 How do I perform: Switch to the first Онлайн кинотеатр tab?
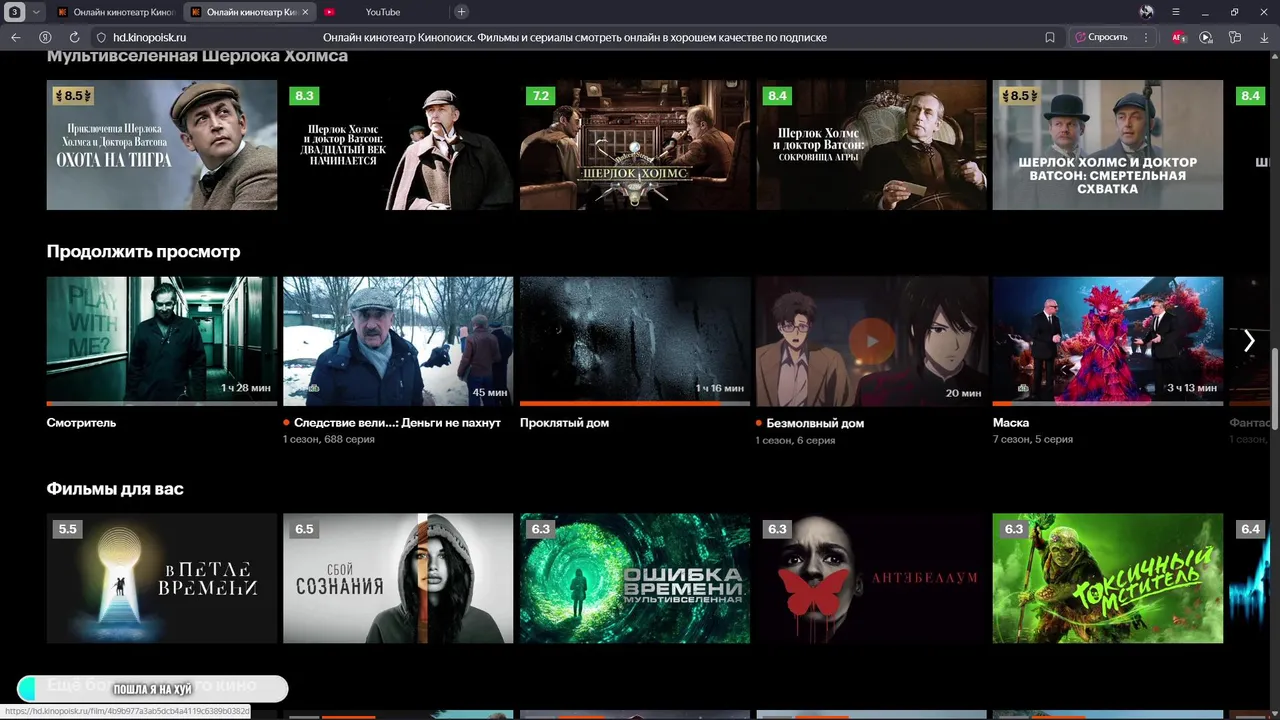[116, 12]
